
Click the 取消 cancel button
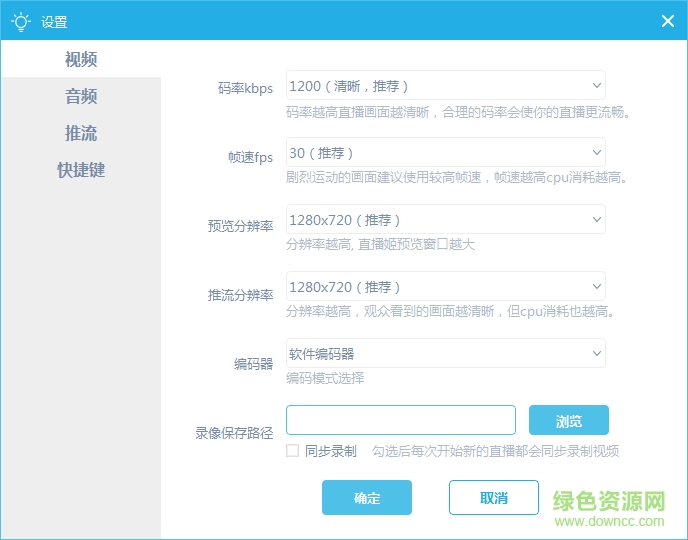point(493,498)
